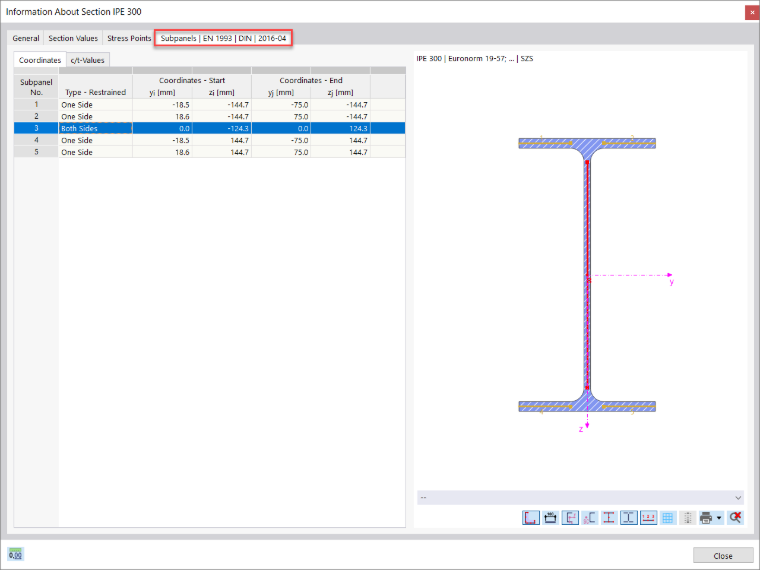Switch to the General tab

pos(26,38)
